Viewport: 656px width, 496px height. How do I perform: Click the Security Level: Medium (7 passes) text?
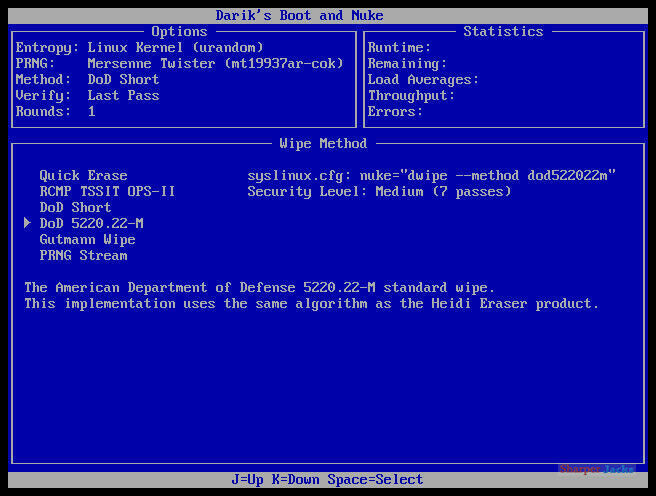click(379, 192)
